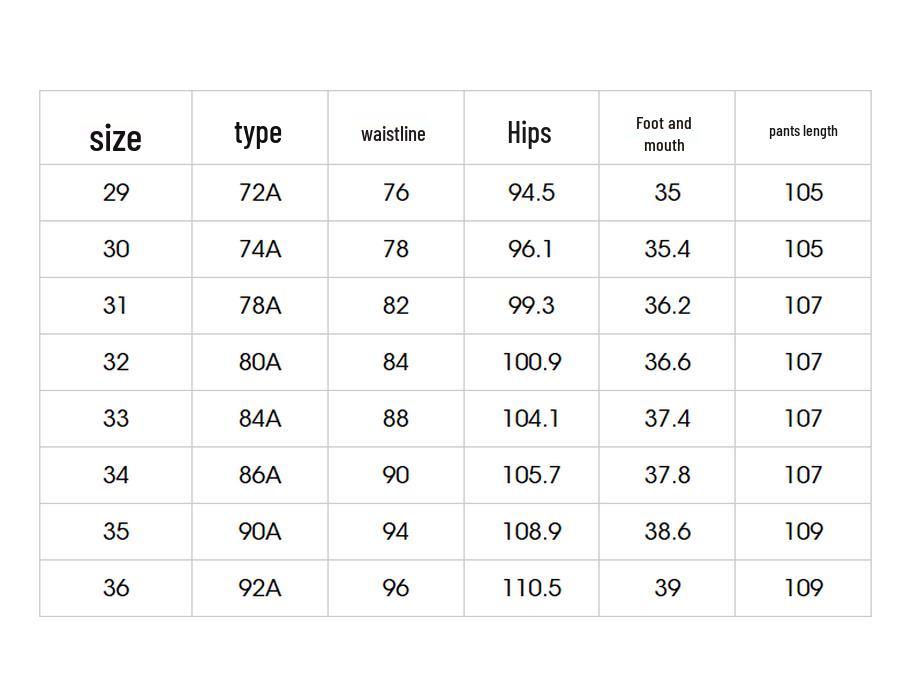Click the 74A type cell

pyautogui.click(x=260, y=249)
